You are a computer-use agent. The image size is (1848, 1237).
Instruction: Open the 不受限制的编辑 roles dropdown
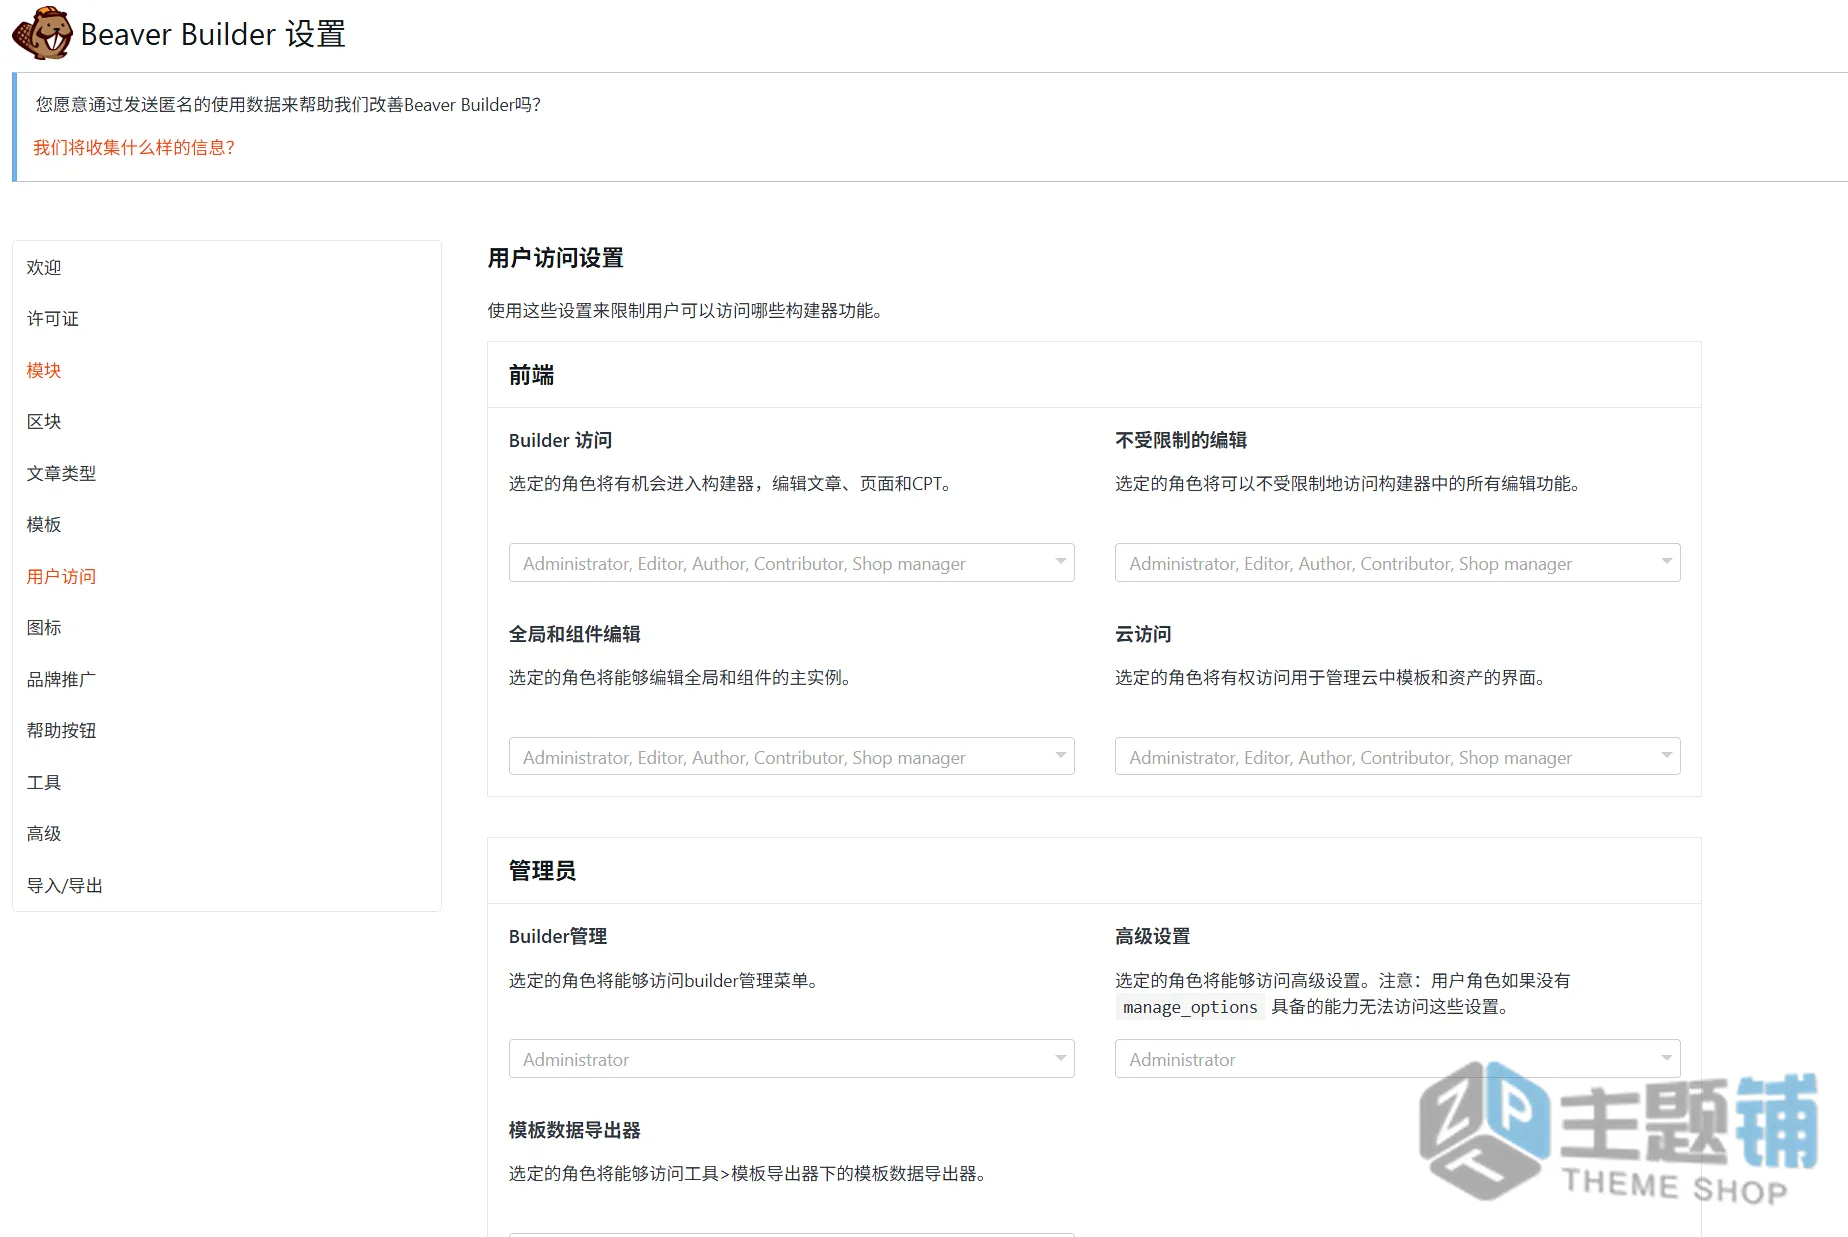point(1397,563)
